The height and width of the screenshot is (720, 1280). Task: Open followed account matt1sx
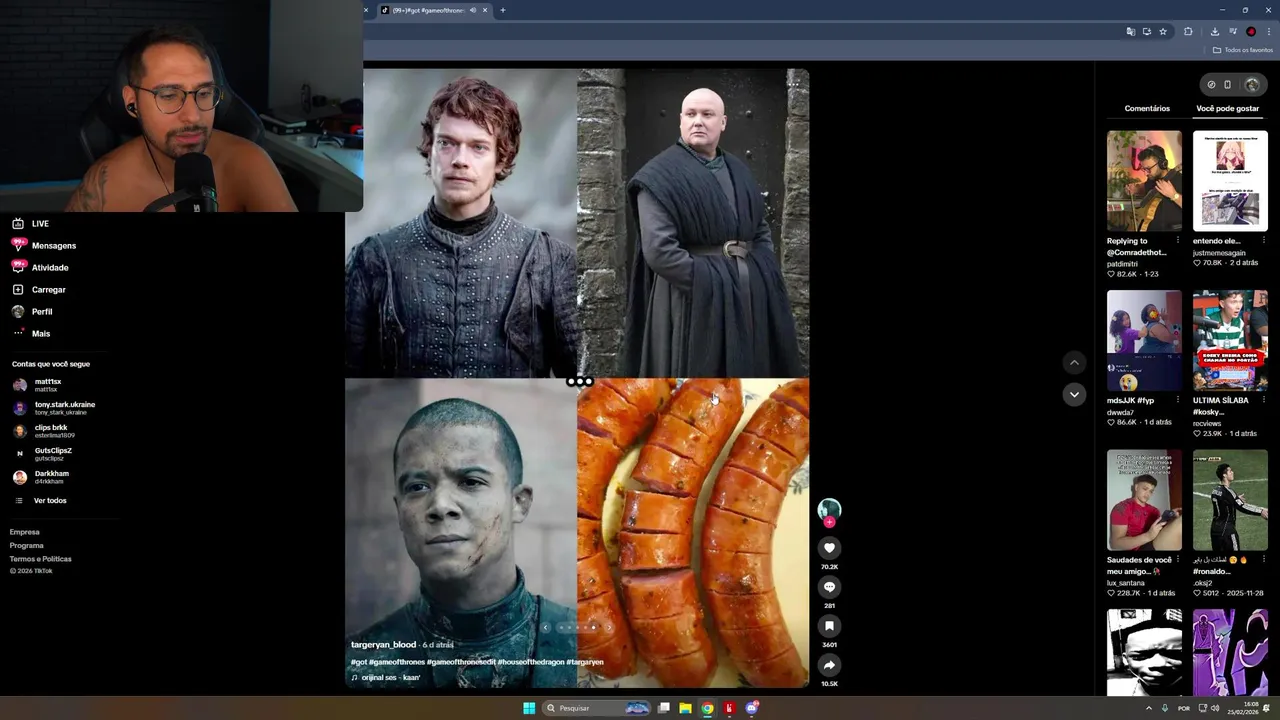[x=37, y=385]
